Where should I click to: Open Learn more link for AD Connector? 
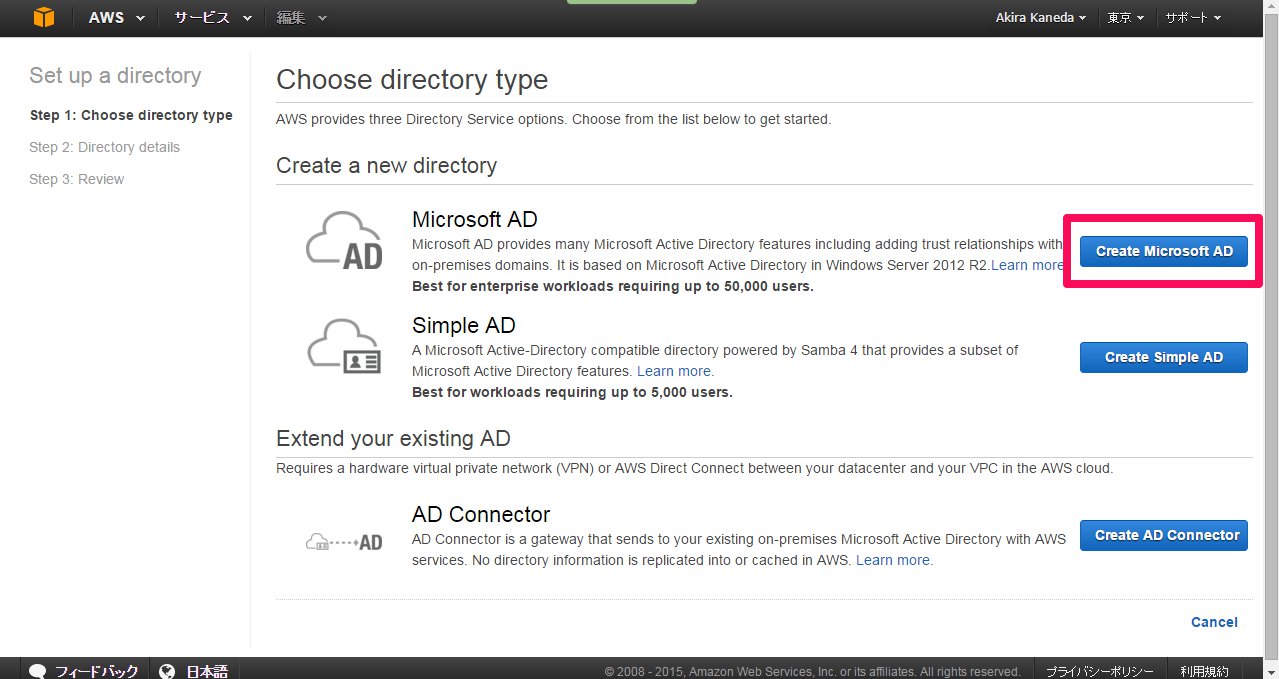click(894, 560)
